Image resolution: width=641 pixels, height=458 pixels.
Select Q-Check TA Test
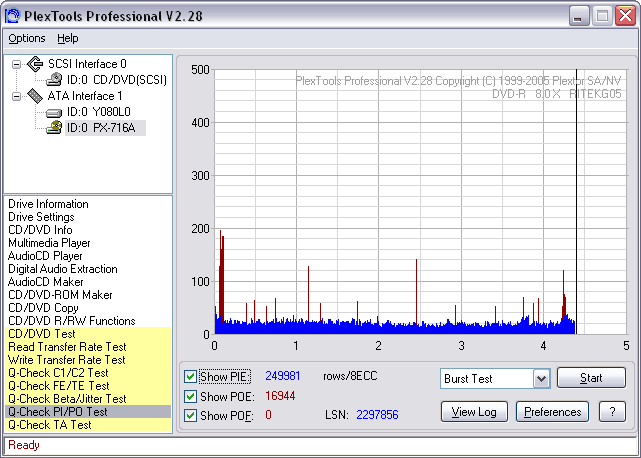(88, 425)
